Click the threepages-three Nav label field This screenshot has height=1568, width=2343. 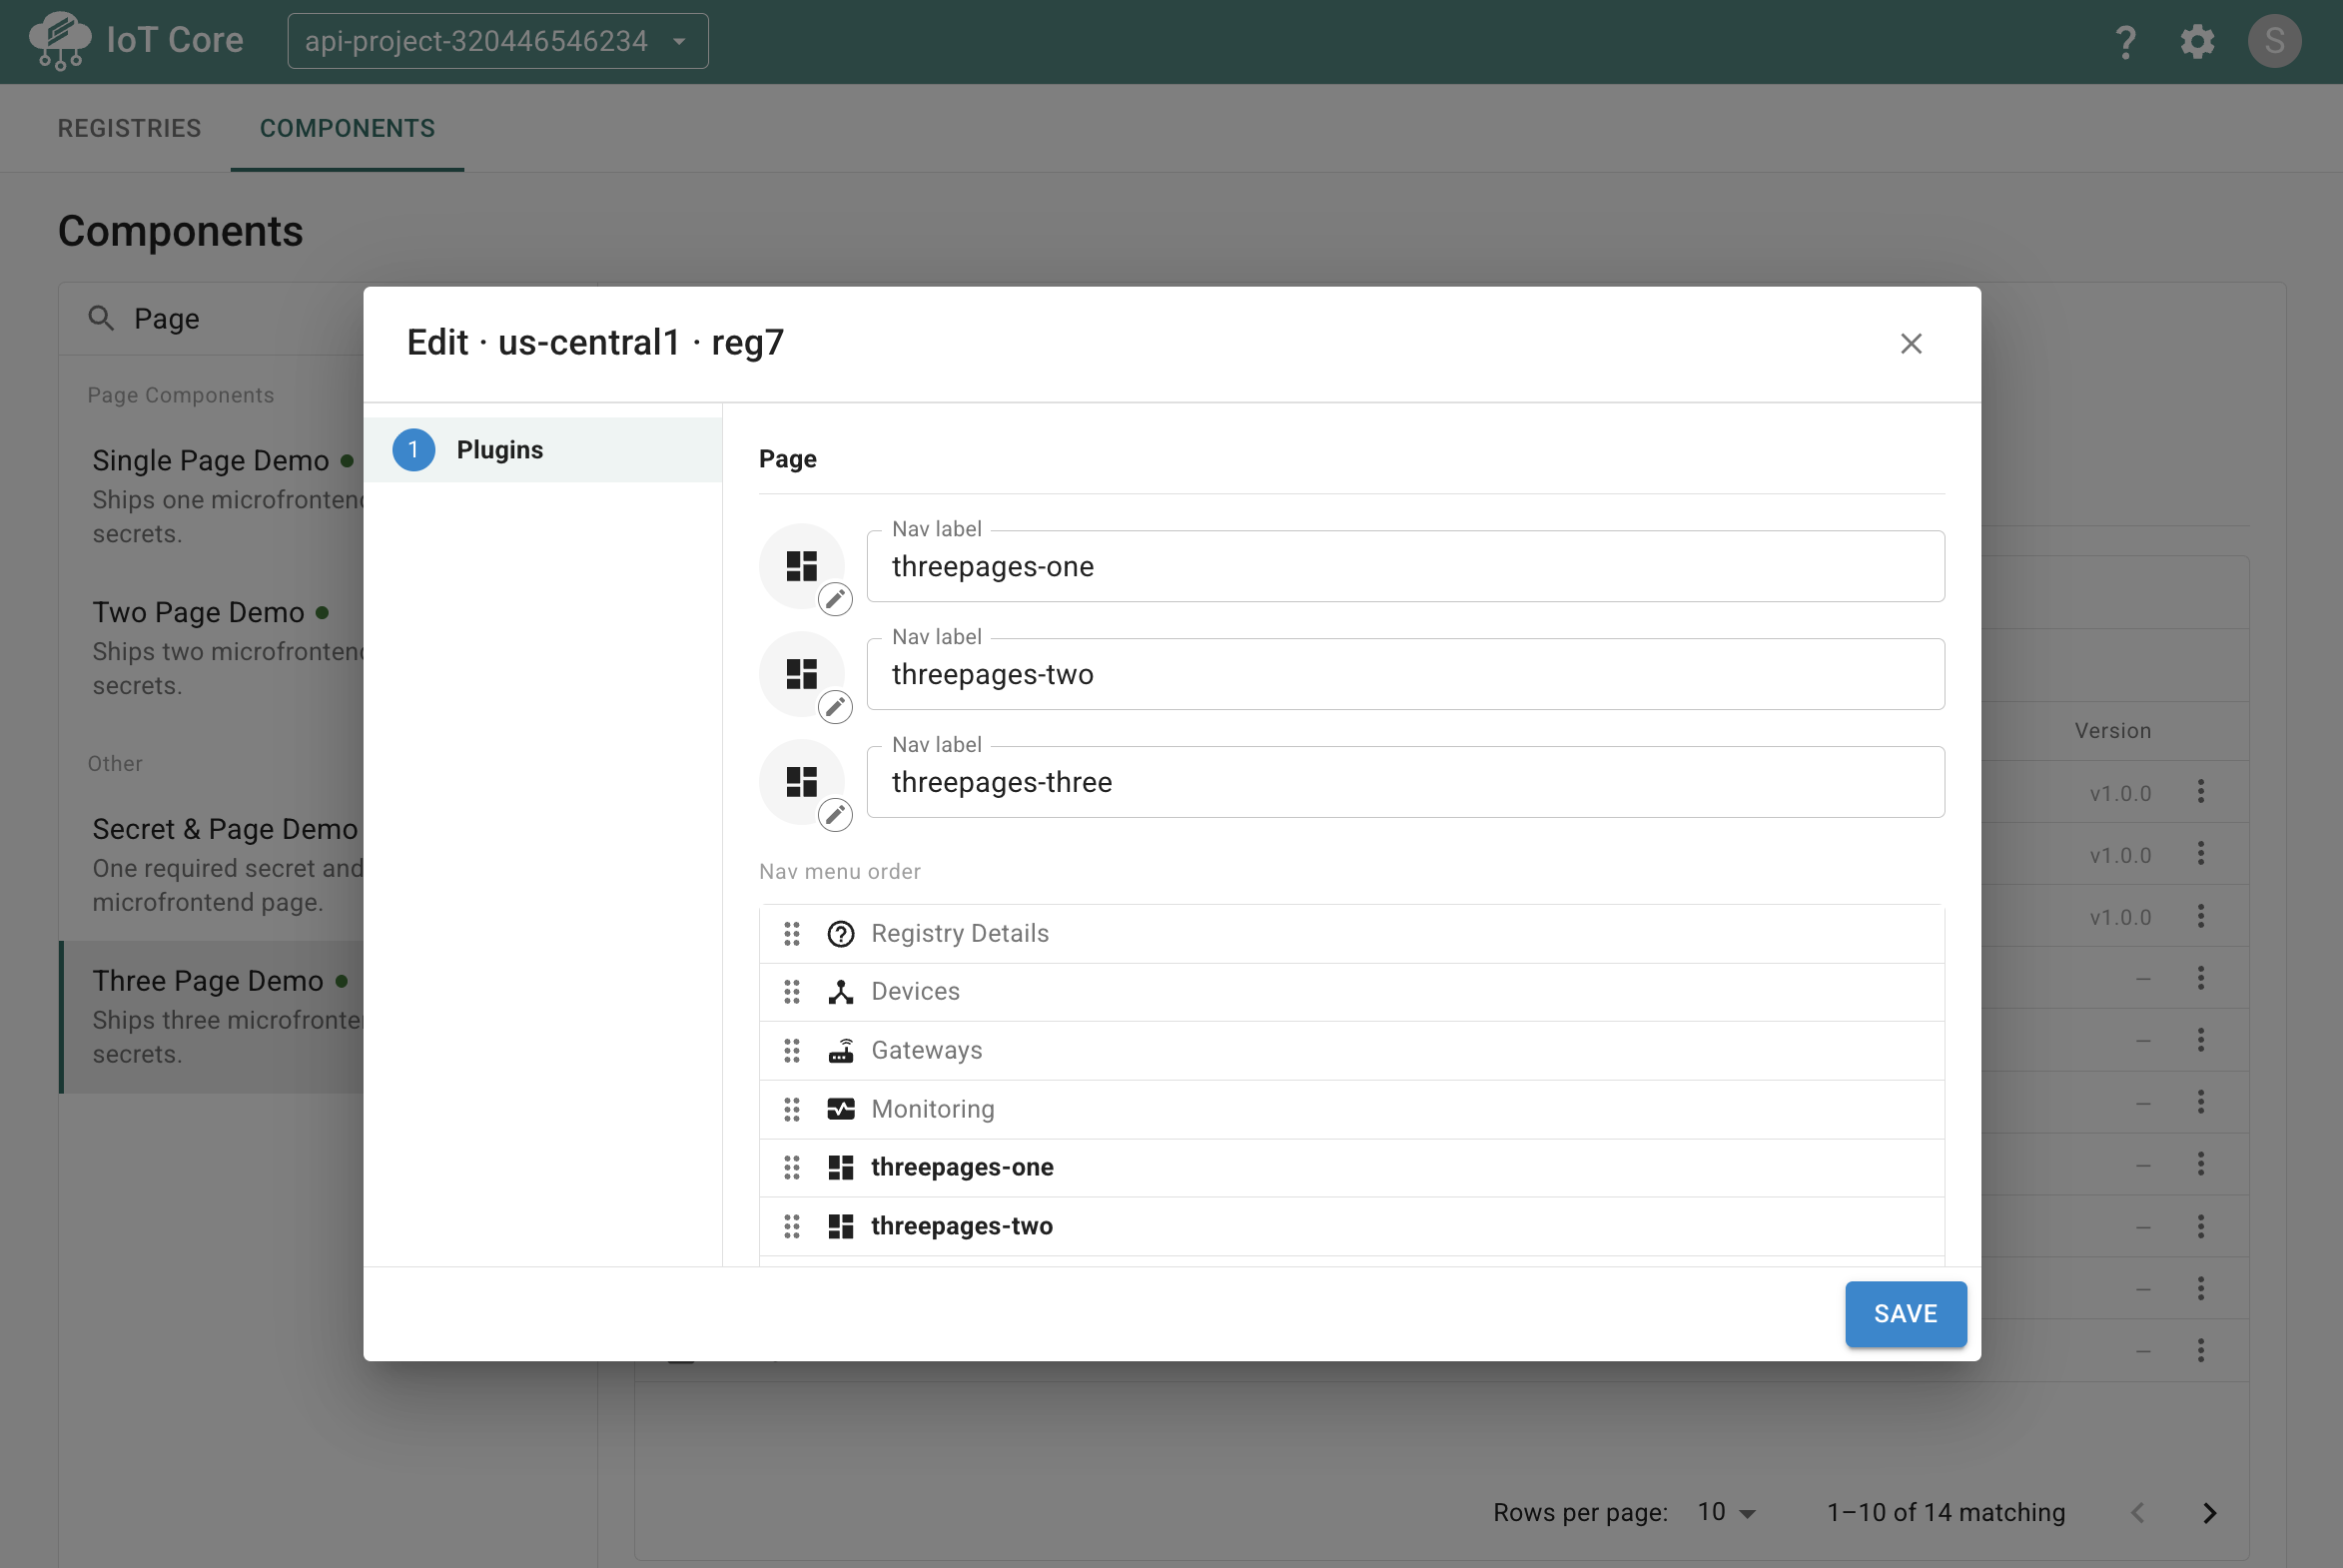tap(1405, 782)
